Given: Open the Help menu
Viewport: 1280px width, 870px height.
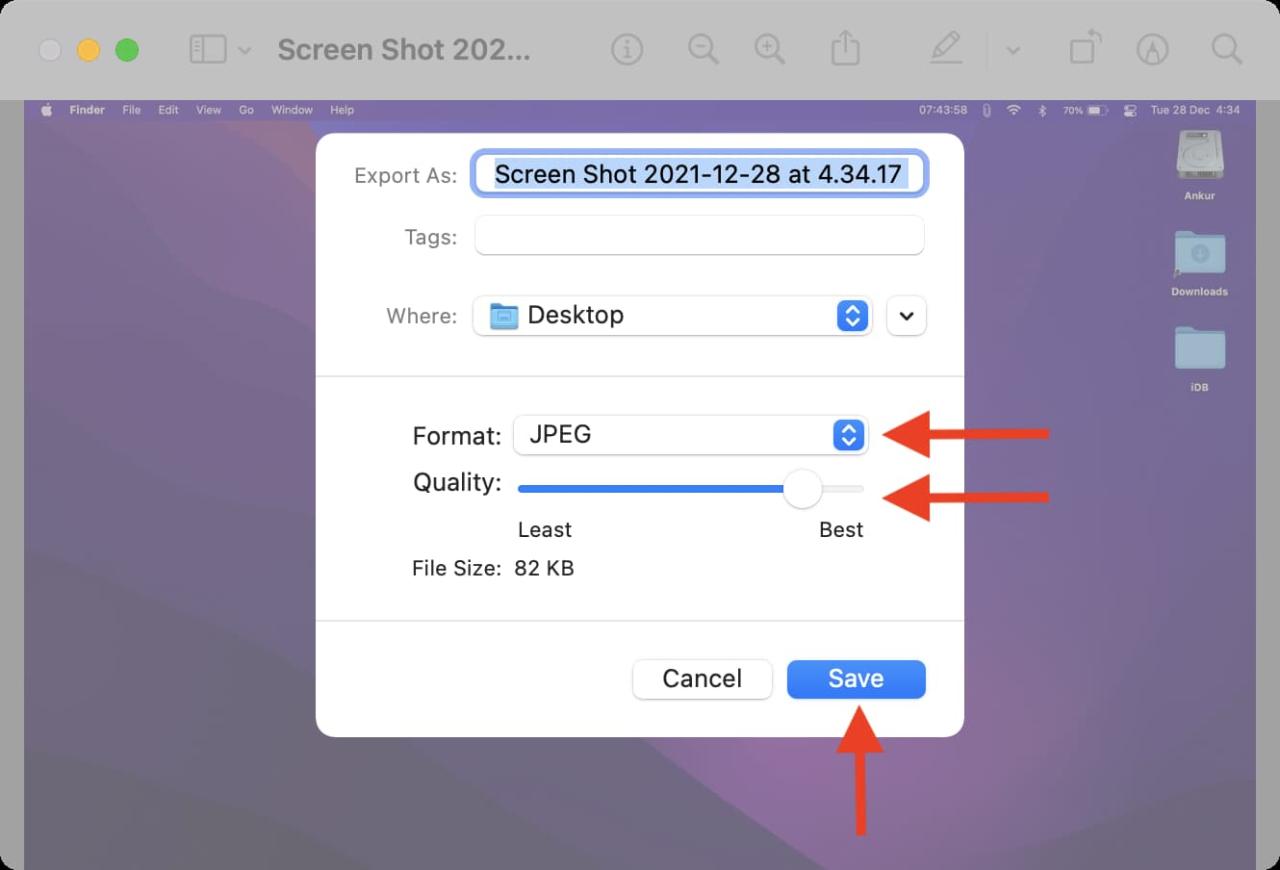Looking at the screenshot, I should pos(342,110).
